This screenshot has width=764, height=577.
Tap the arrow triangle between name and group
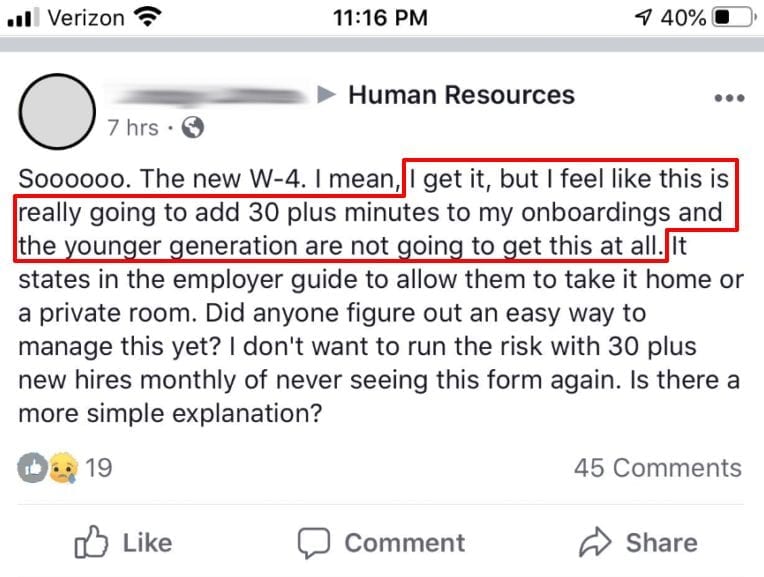click(x=326, y=95)
